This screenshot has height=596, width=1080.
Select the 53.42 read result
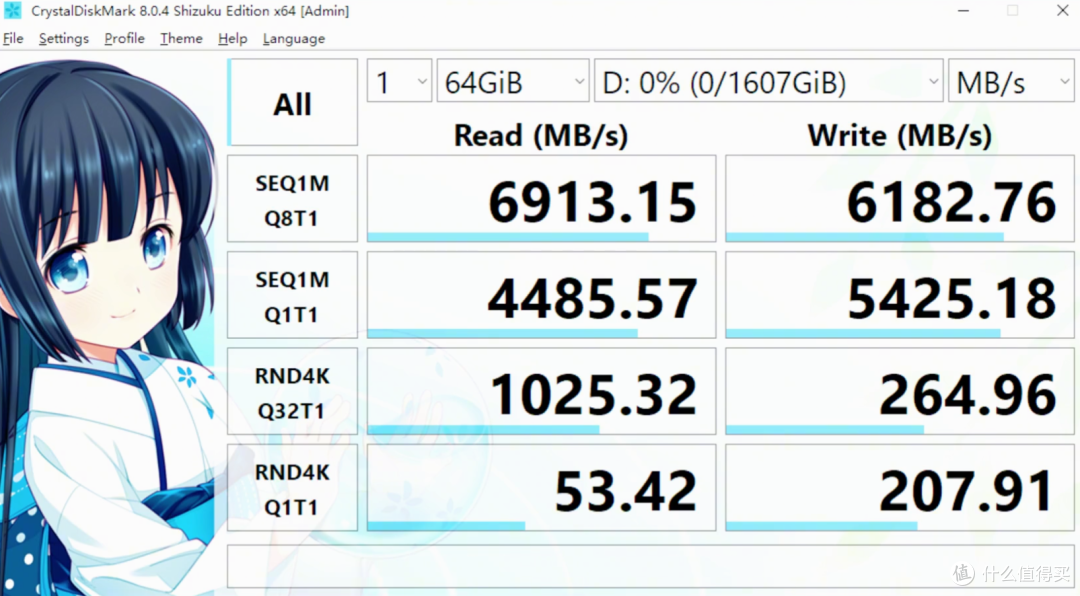[541, 489]
